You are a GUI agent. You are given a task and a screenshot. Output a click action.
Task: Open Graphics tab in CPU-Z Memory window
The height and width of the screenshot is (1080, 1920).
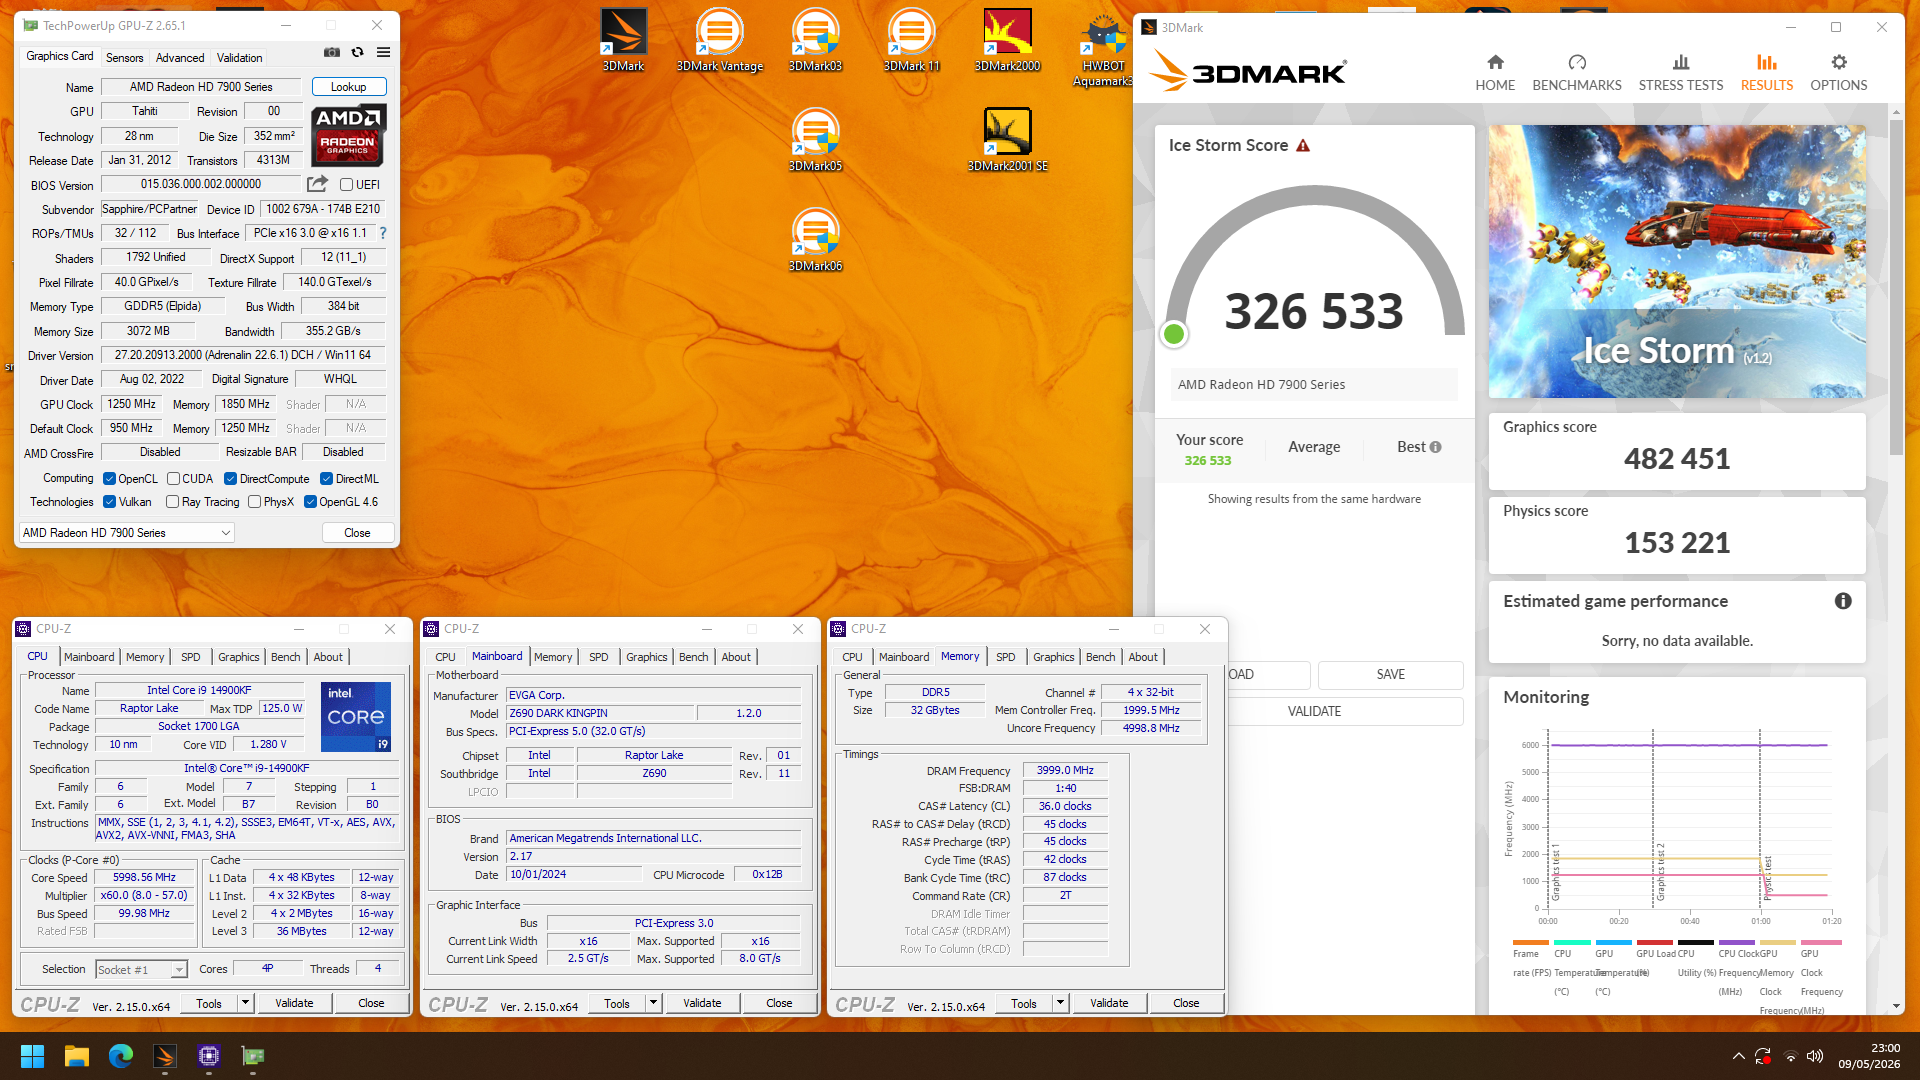1054,657
